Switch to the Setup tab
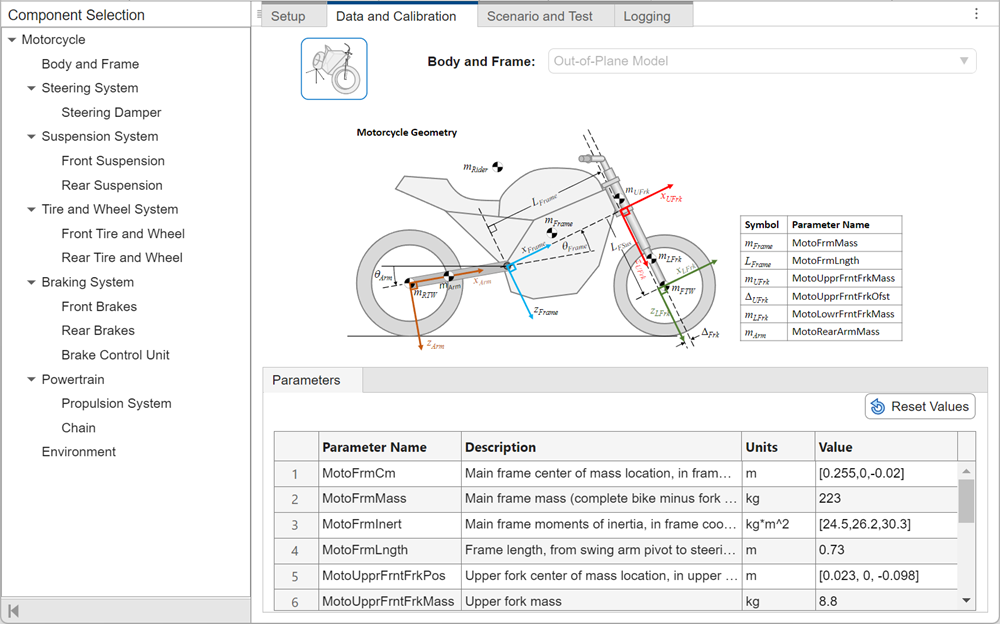The height and width of the screenshot is (624, 1000). (x=289, y=15)
